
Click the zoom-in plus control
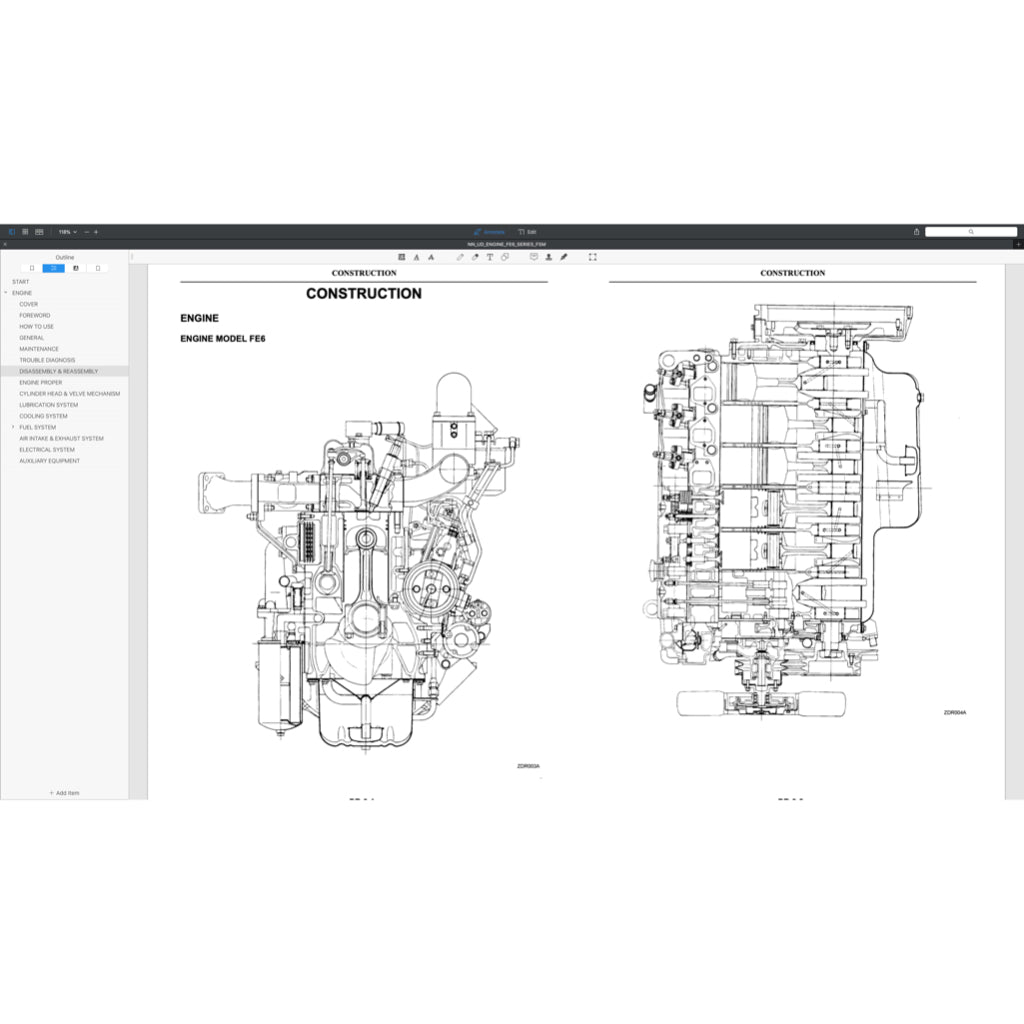click(x=96, y=231)
